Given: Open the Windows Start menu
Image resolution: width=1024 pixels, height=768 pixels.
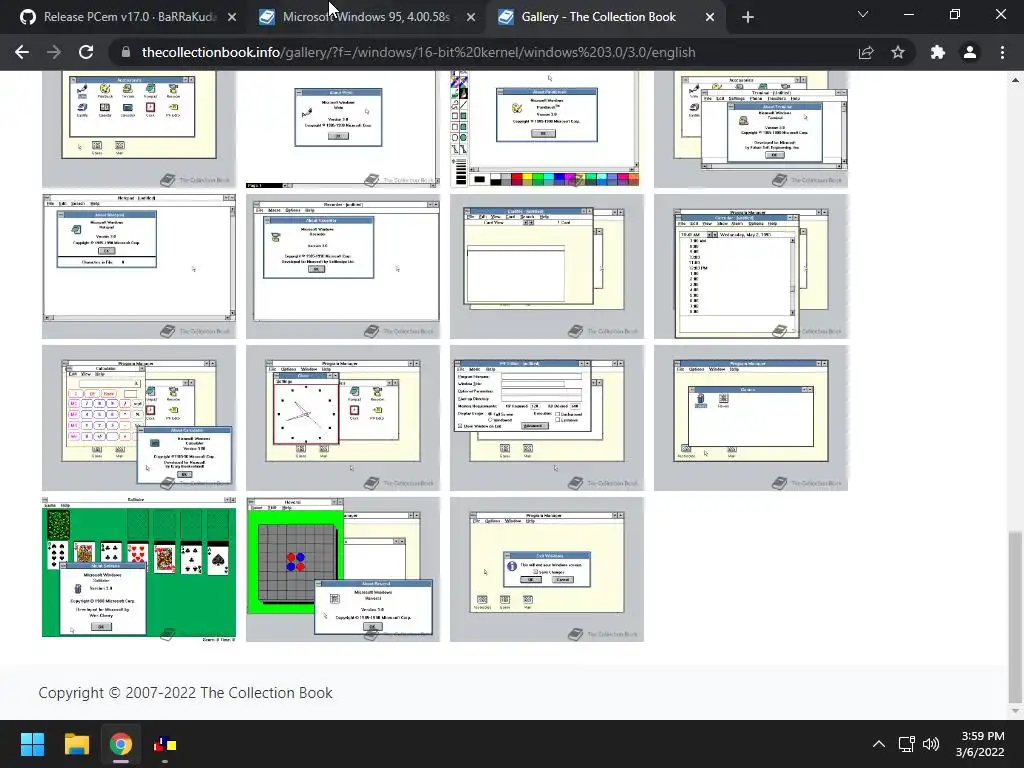Looking at the screenshot, I should click(32, 744).
